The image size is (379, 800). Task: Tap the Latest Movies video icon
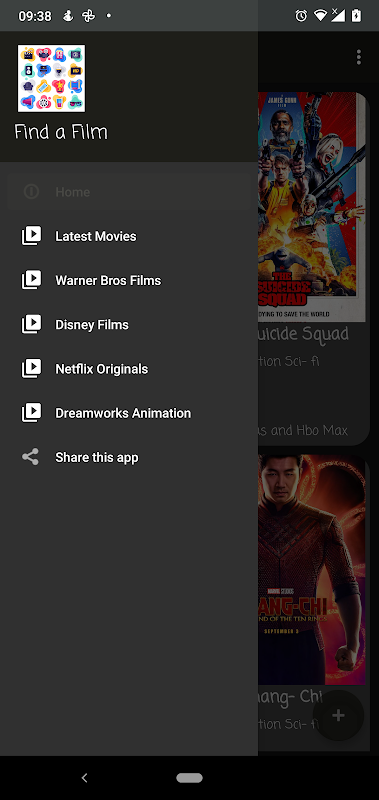[x=31, y=236]
